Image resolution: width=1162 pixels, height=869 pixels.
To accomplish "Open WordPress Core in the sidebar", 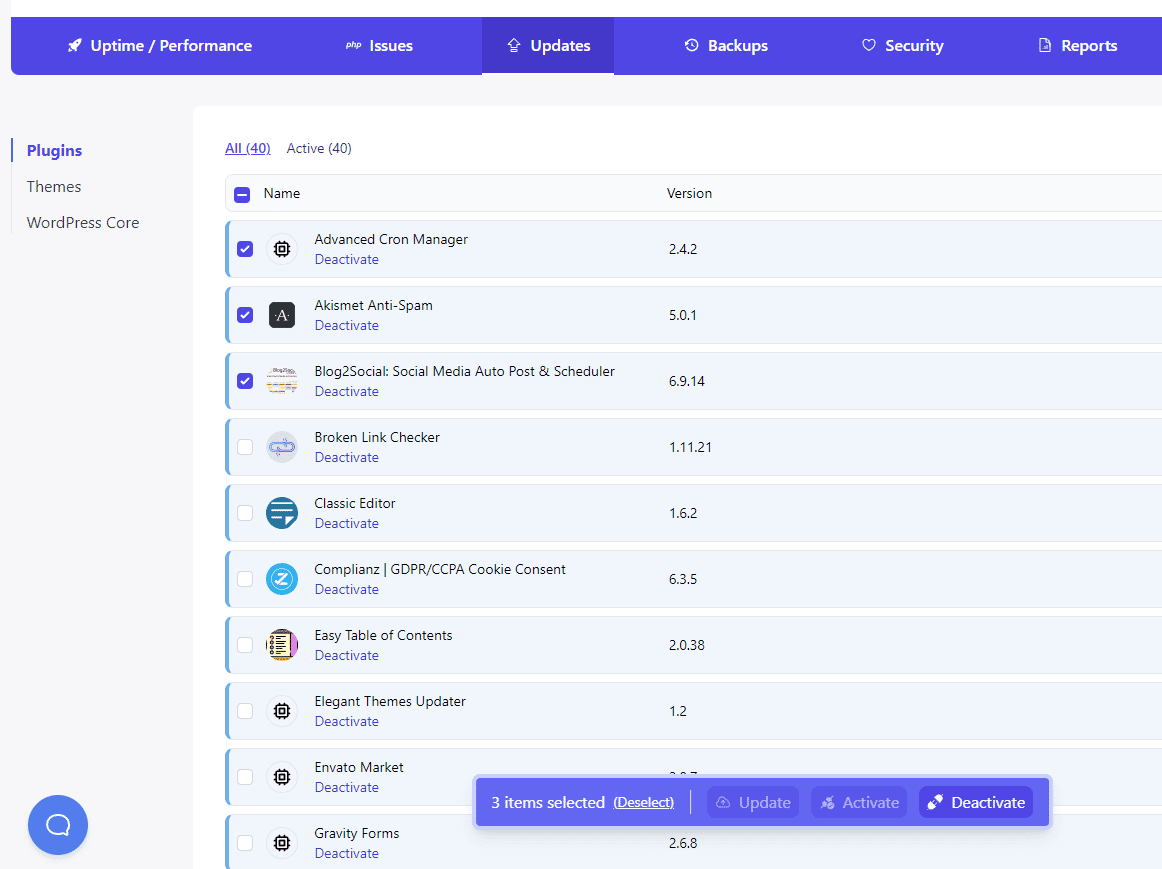I will click(x=83, y=223).
